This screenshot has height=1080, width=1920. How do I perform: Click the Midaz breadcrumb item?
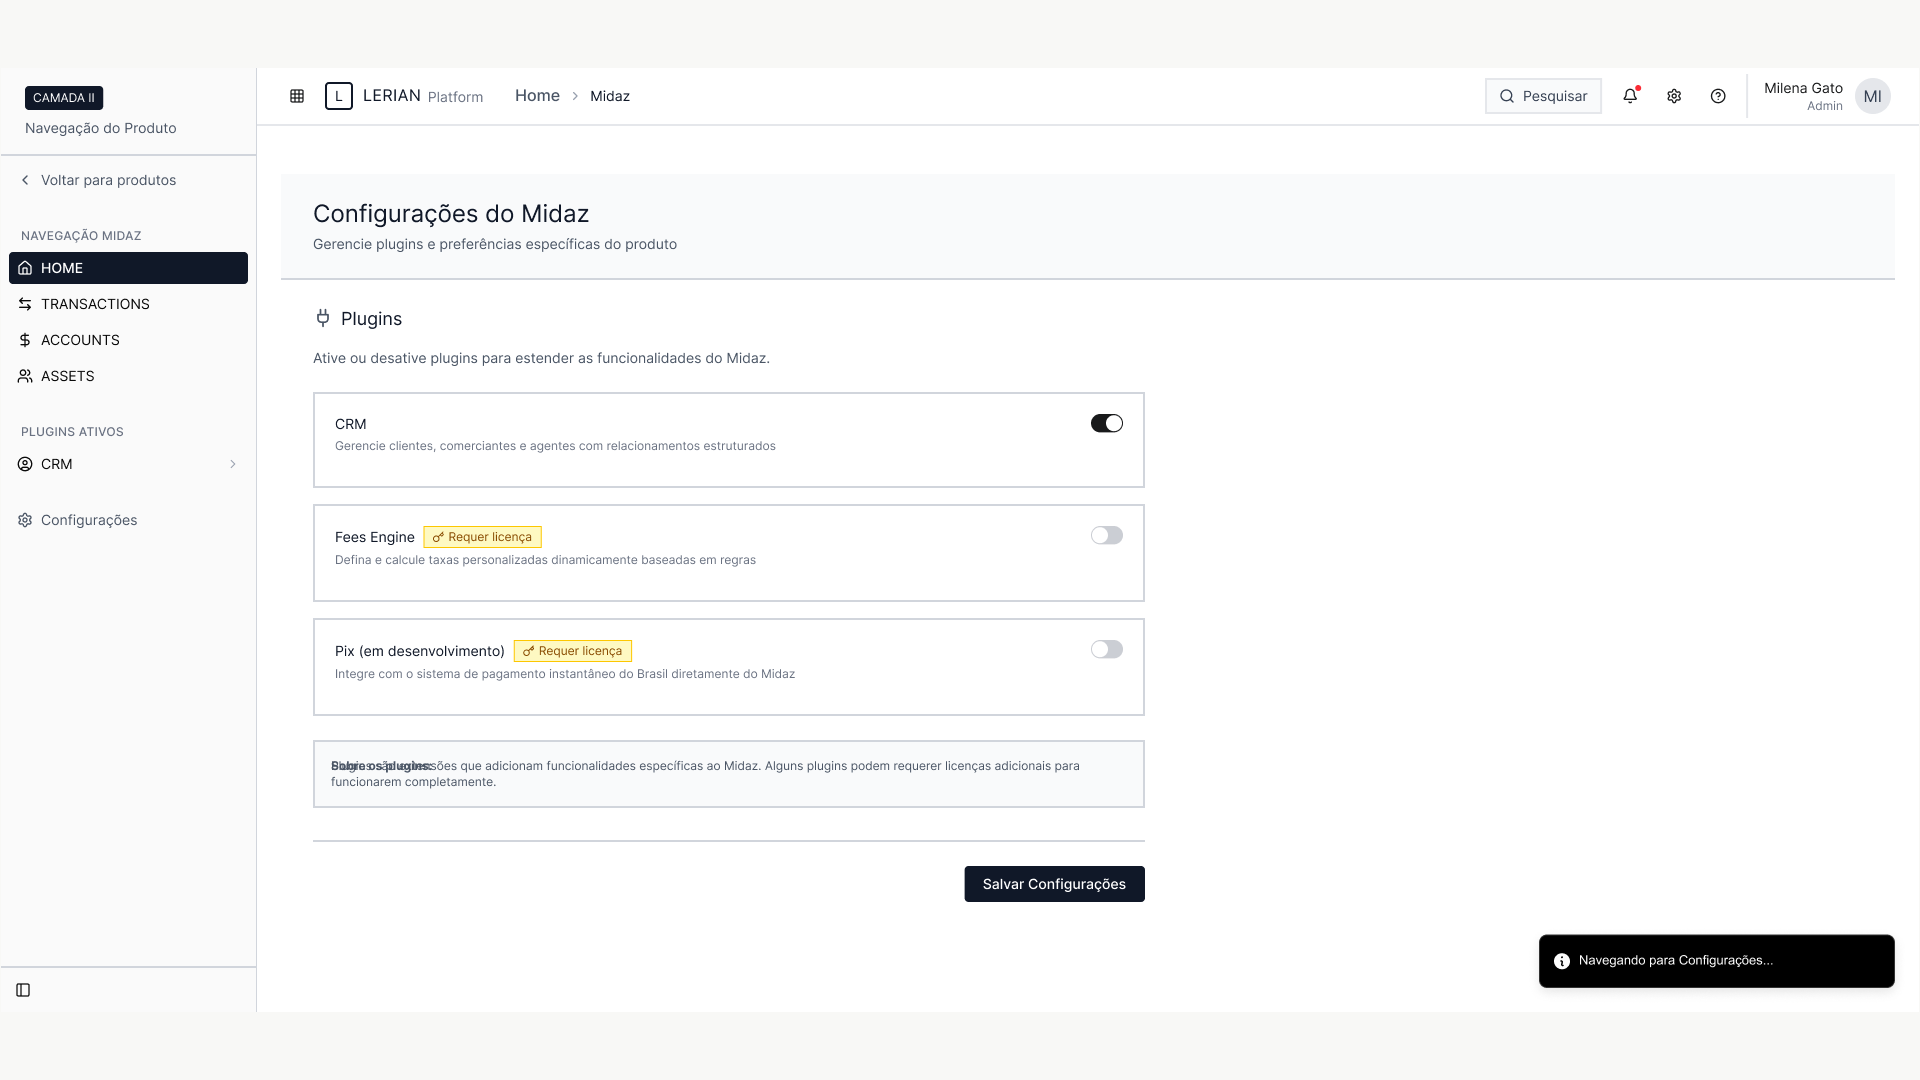[x=610, y=96]
